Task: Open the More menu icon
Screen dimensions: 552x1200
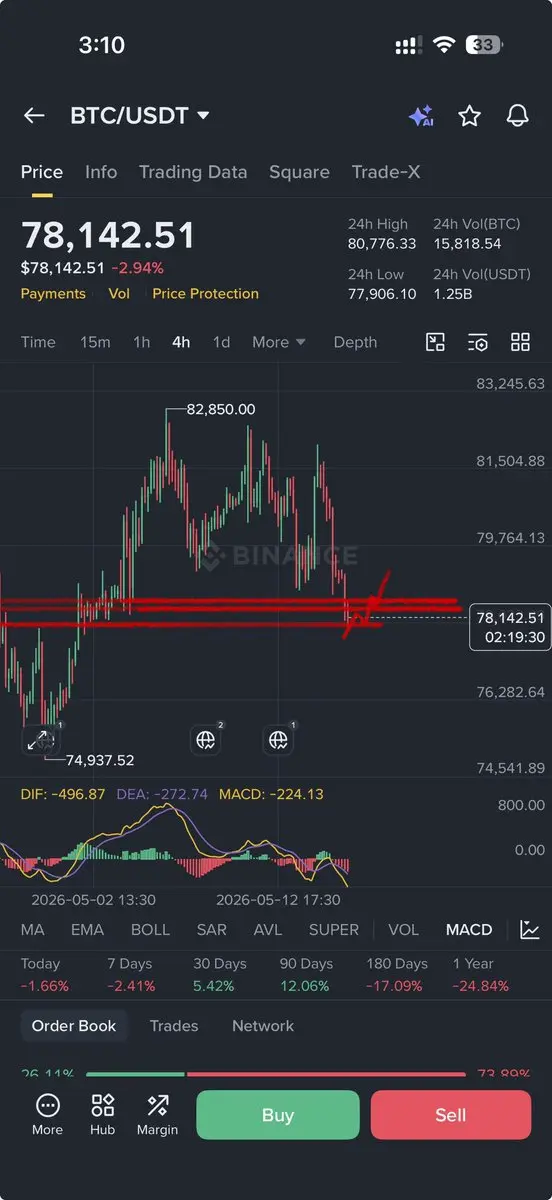Action: 47,1114
